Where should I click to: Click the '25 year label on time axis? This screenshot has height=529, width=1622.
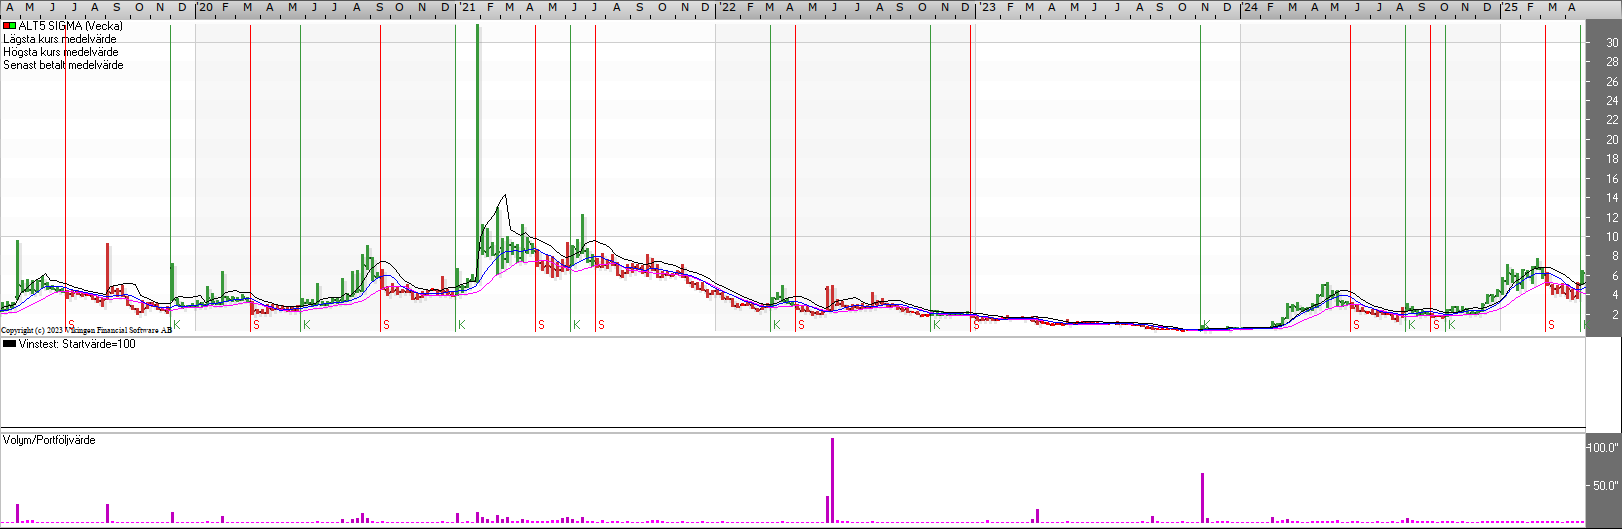click(1510, 7)
